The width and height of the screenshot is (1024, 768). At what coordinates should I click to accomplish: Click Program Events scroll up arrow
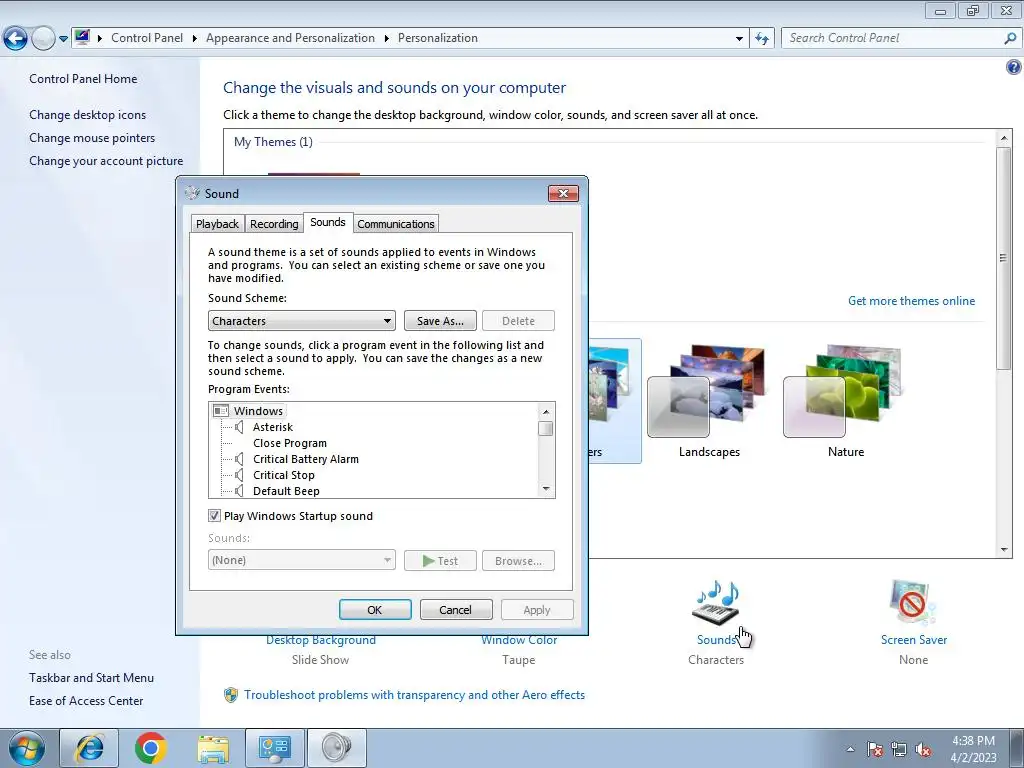(x=546, y=411)
